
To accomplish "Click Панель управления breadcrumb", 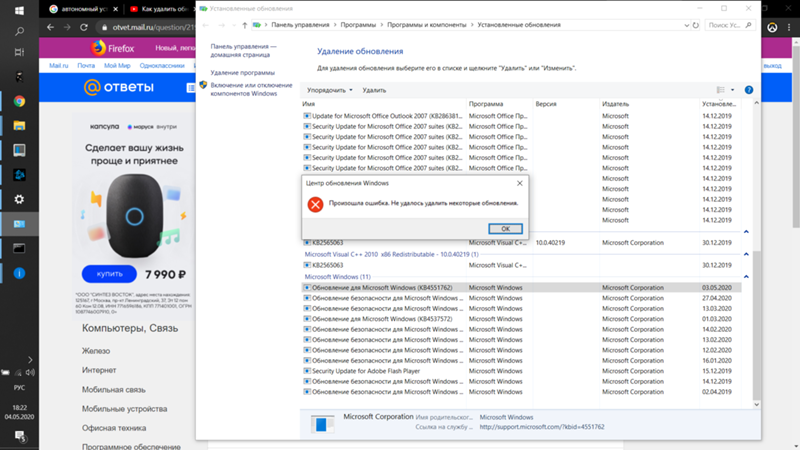I will (x=300, y=25).
